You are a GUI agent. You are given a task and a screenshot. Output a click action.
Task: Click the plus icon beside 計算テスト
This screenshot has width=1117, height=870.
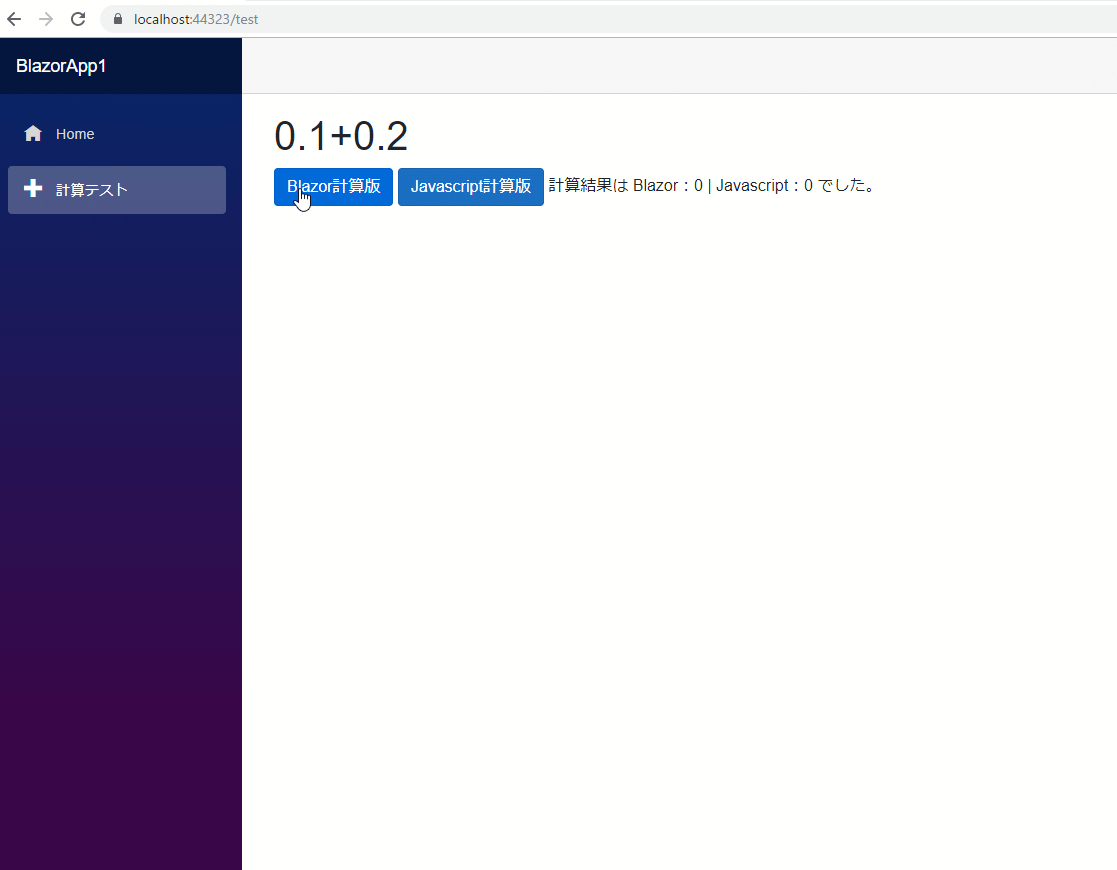(33, 189)
